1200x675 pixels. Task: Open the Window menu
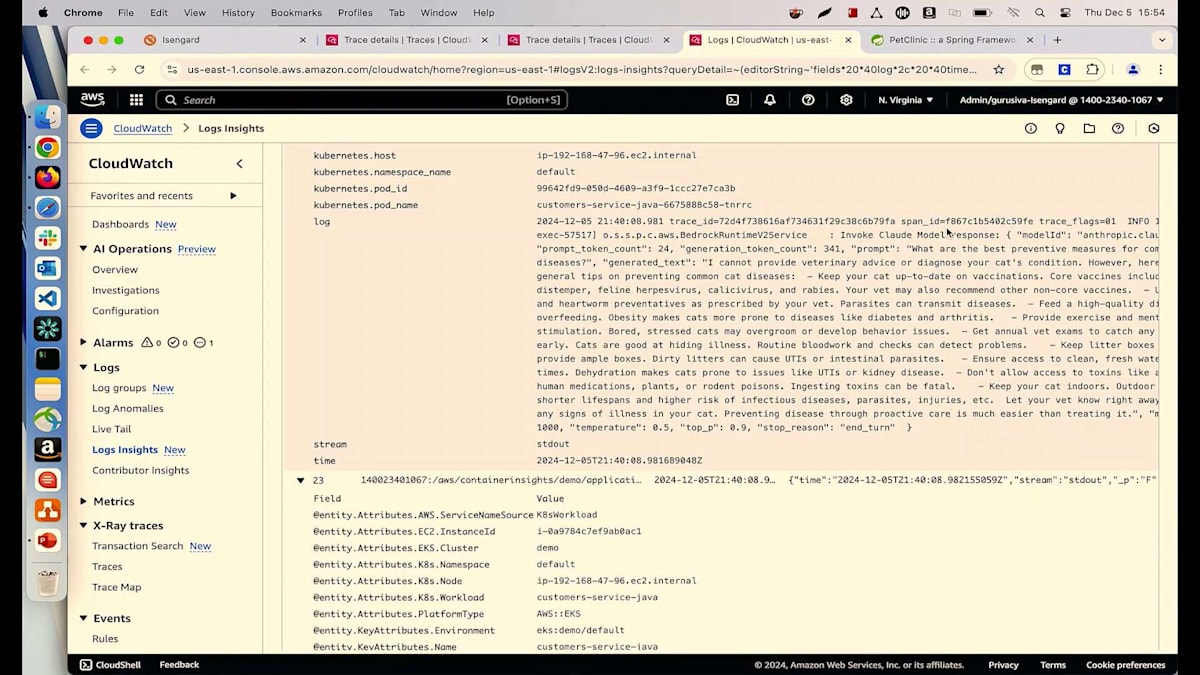(439, 13)
